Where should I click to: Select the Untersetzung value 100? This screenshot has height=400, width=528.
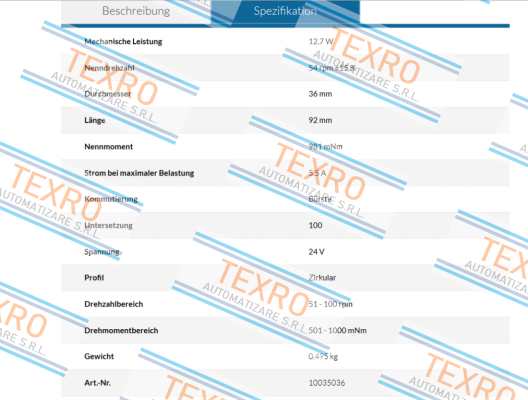pos(316,225)
